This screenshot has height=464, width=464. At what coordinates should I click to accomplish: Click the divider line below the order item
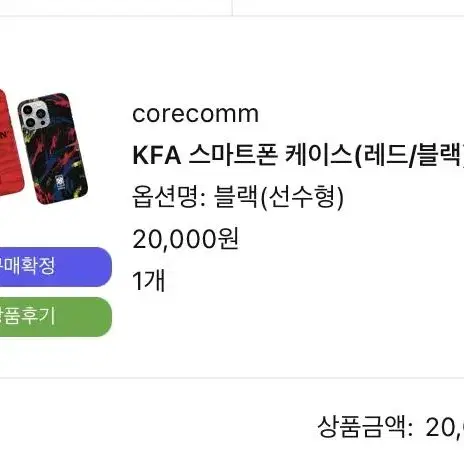pyautogui.click(x=232, y=378)
